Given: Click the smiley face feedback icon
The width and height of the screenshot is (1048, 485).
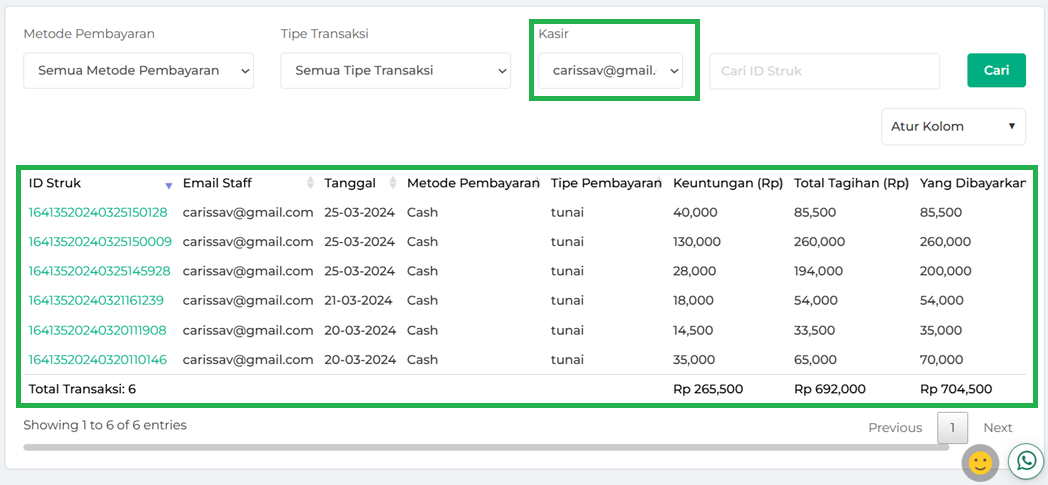Looking at the screenshot, I should 980,462.
